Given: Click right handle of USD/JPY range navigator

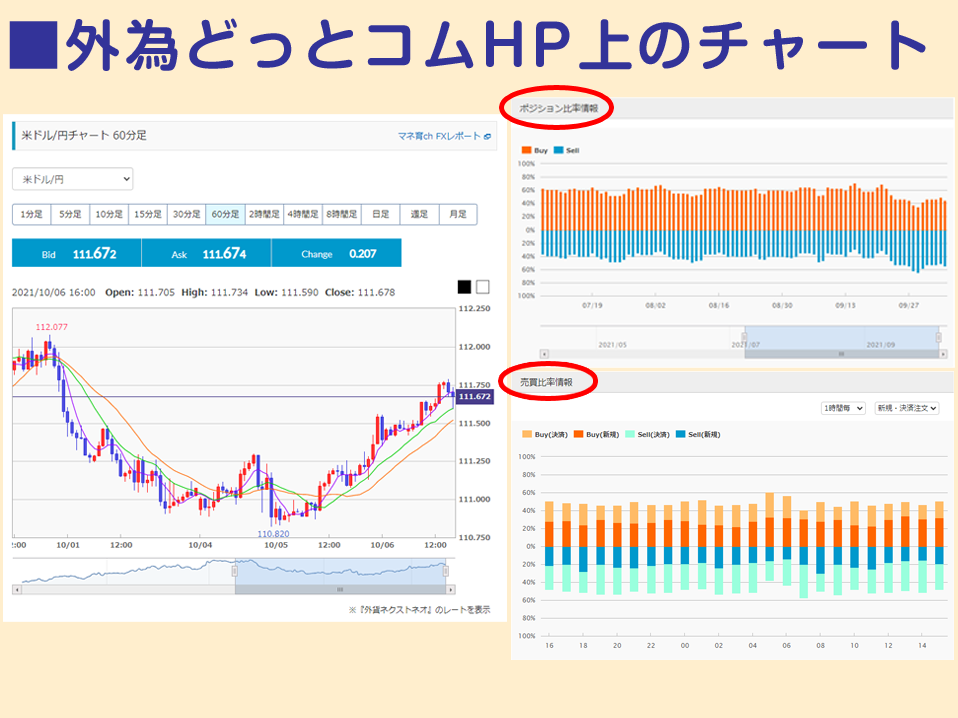Looking at the screenshot, I should 445,571.
